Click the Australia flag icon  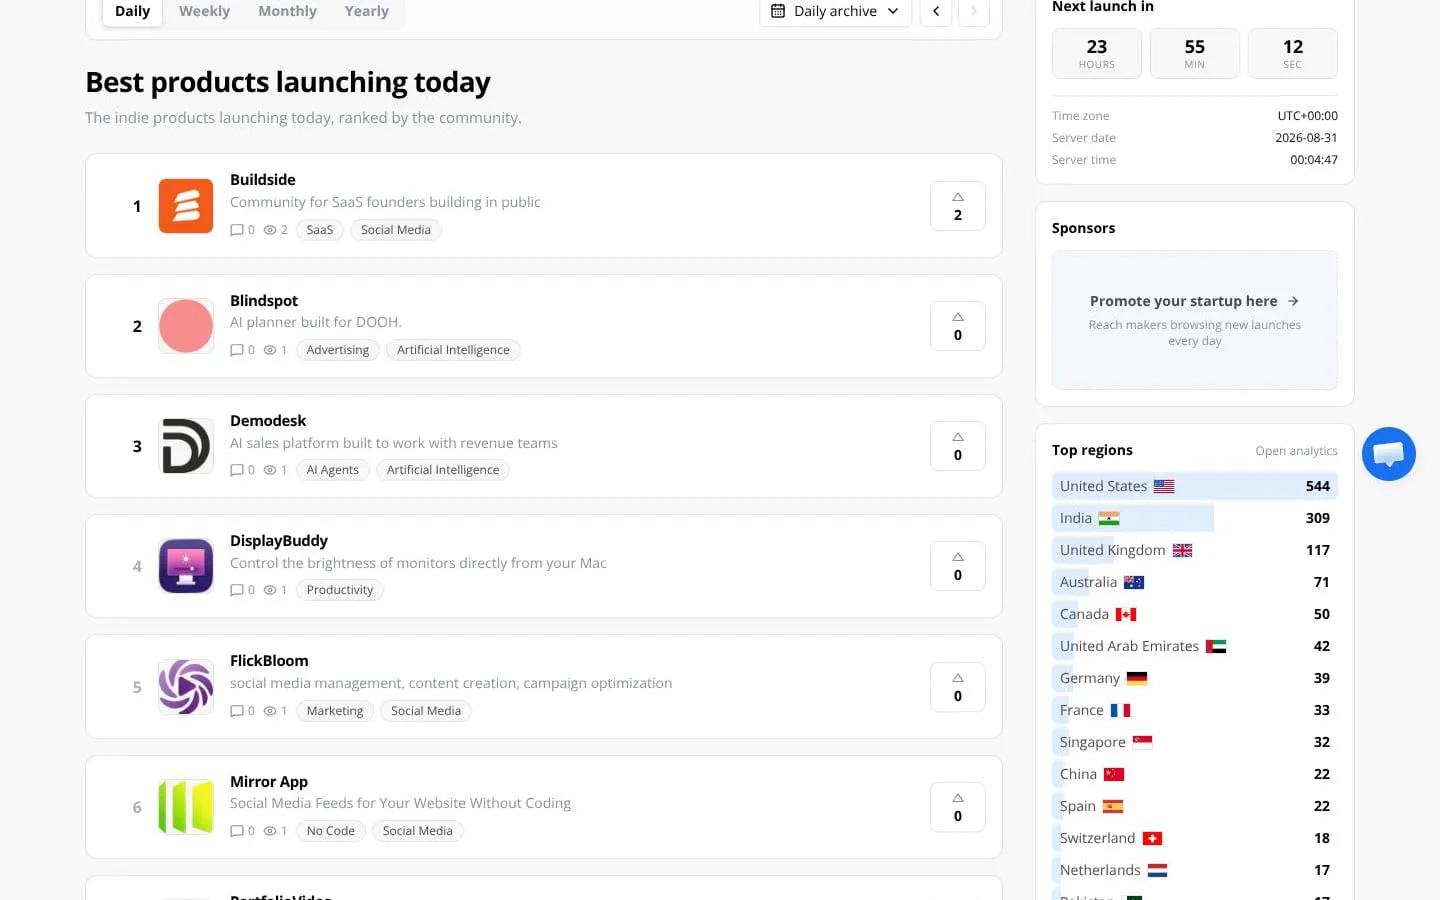point(1134,582)
